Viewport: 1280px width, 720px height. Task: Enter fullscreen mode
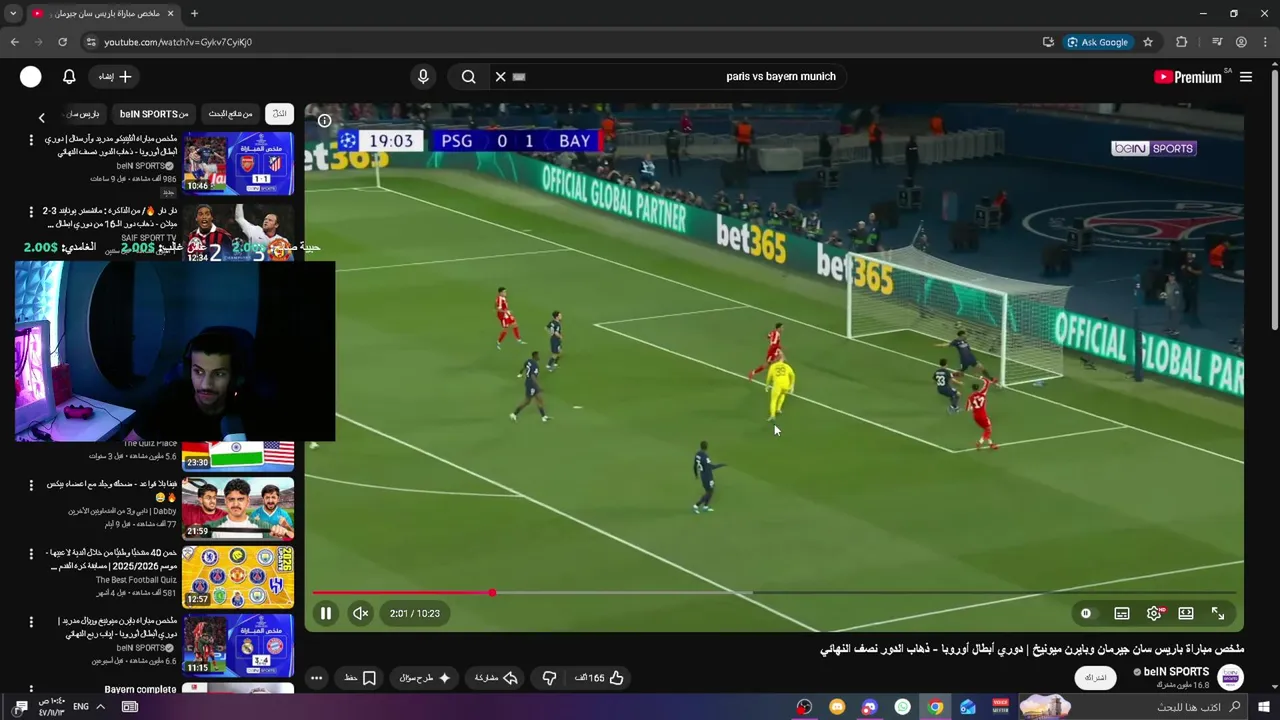pyautogui.click(x=1218, y=613)
